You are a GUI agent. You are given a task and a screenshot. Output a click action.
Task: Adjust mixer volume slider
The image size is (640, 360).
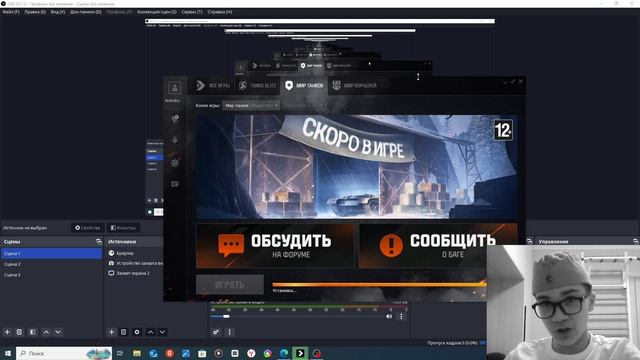(x=297, y=316)
